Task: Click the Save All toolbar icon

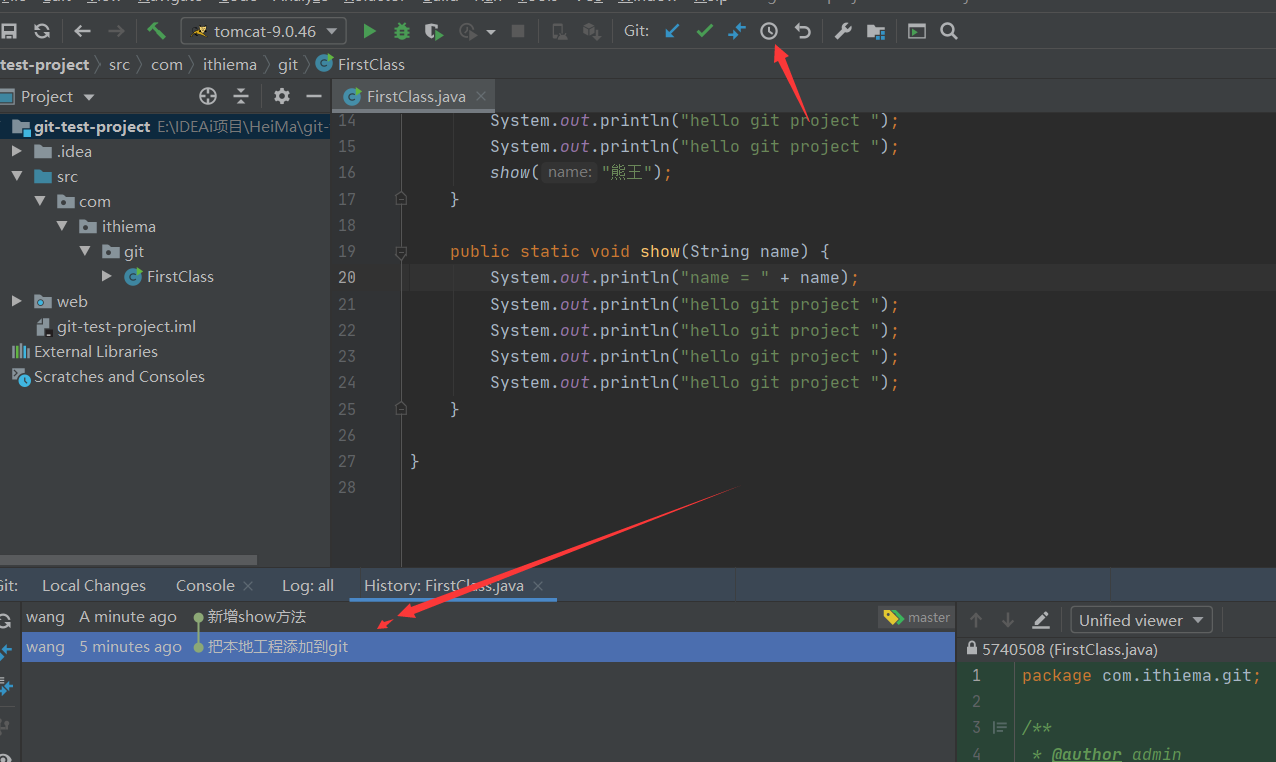Action: [x=9, y=31]
